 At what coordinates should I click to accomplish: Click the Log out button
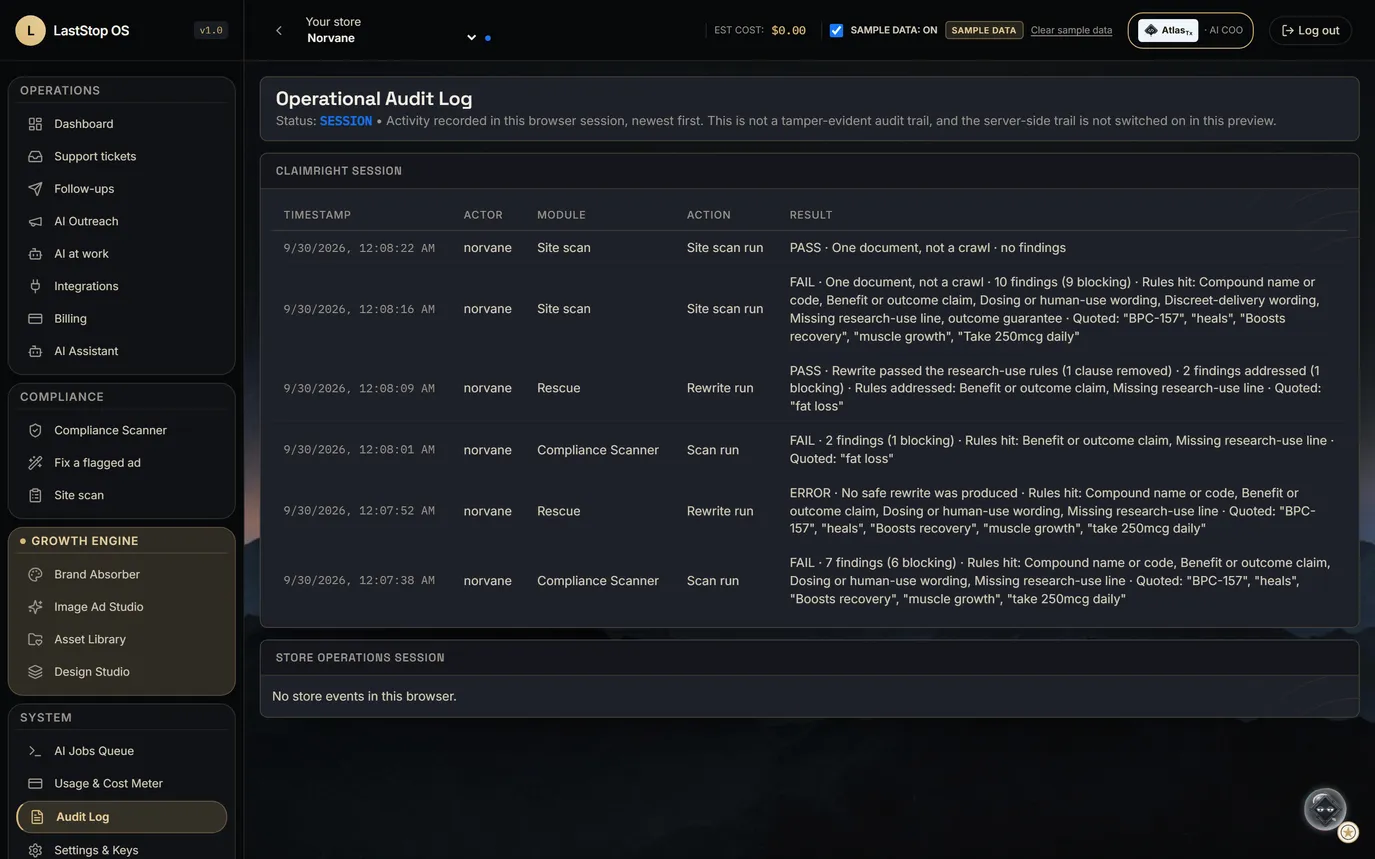(x=1310, y=30)
